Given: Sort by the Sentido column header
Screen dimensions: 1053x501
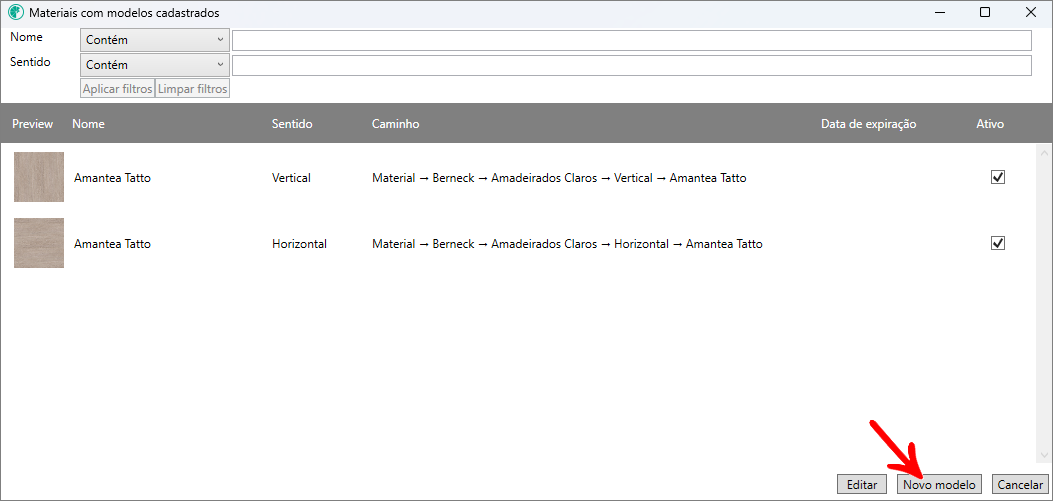Looking at the screenshot, I should click(x=292, y=124).
